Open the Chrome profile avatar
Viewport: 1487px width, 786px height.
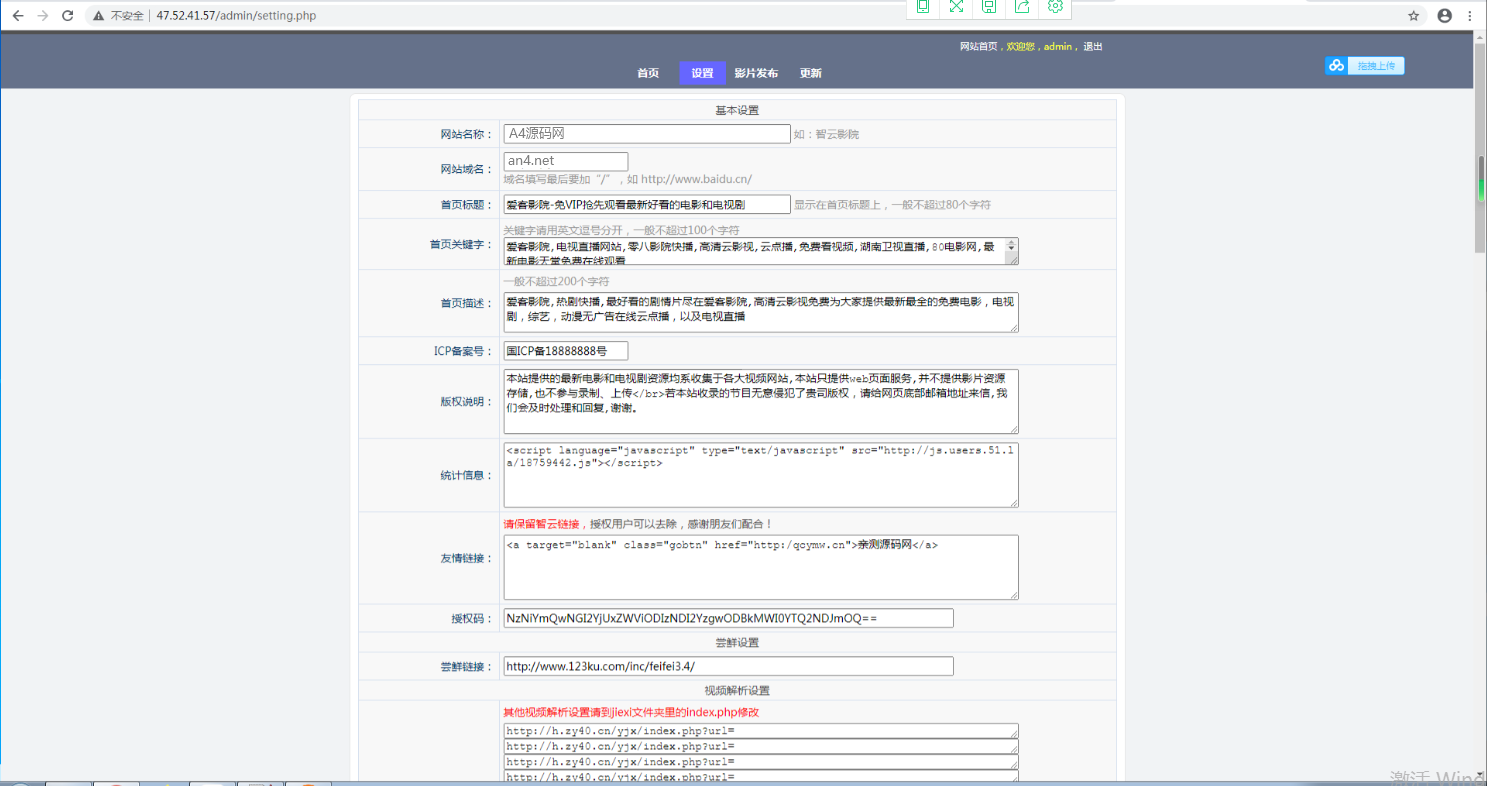click(1444, 16)
